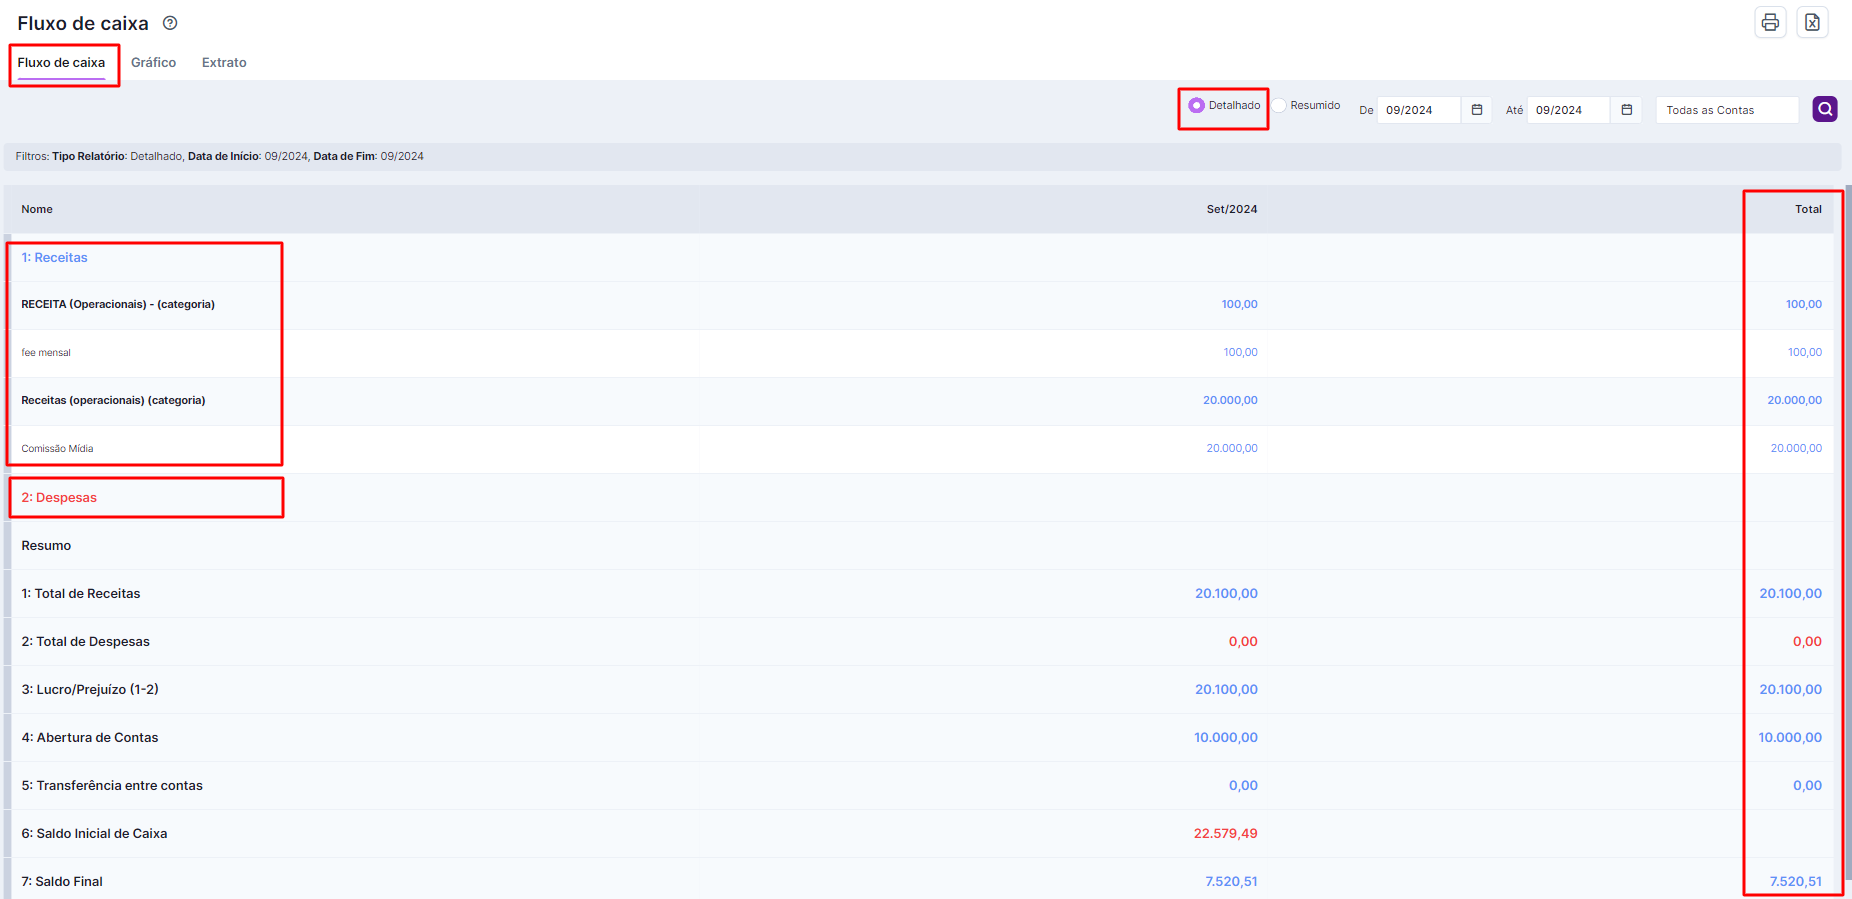Image resolution: width=1852 pixels, height=899 pixels.
Task: Click the filters summary bar text
Action: tap(220, 157)
